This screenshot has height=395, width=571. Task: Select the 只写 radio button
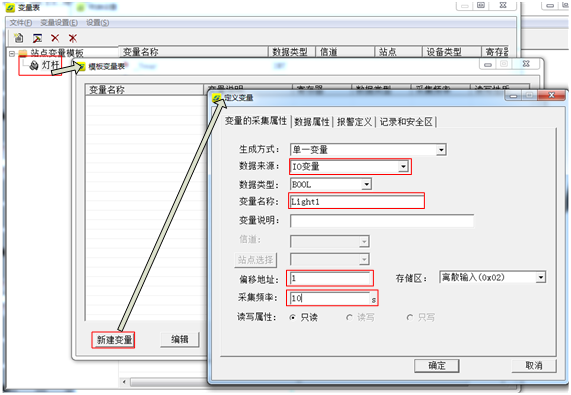(x=410, y=317)
